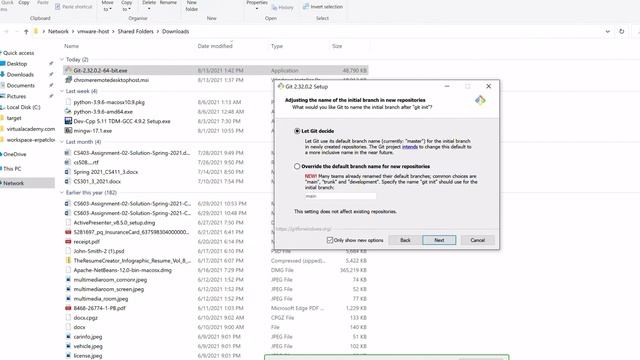Screen dimensions: 640x360
Task: Click Downloads in the address breadcrumb
Action: (176, 31)
